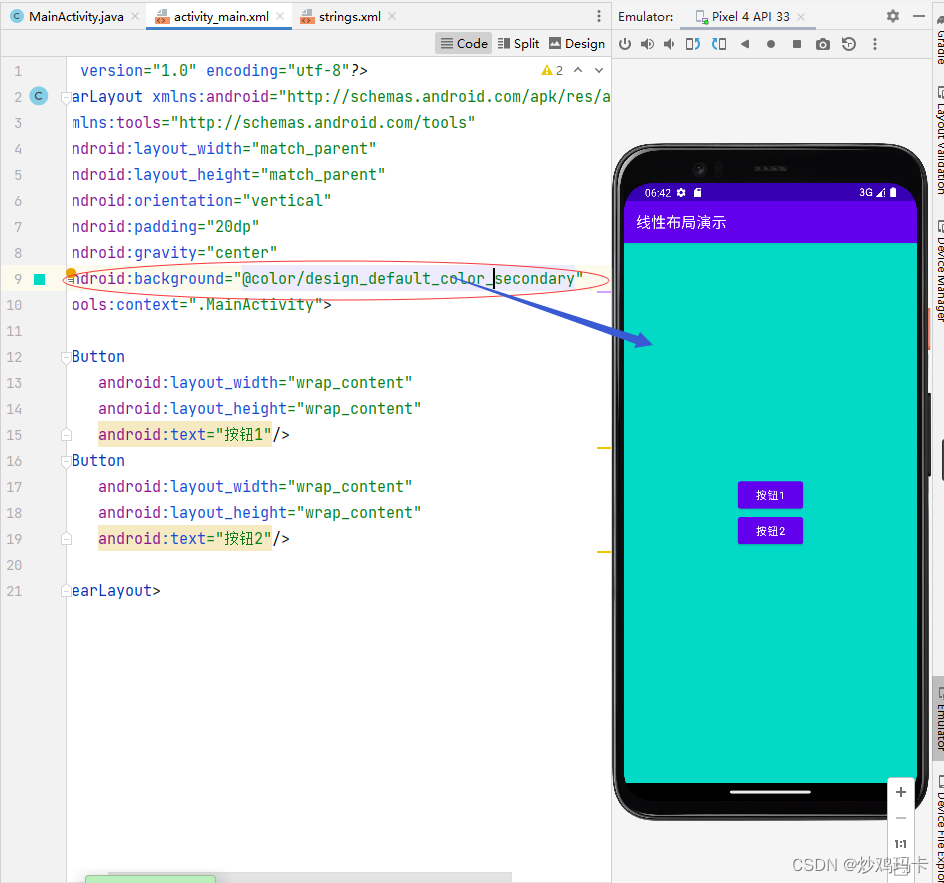Go to the previous highlighted problem

[x=578, y=70]
